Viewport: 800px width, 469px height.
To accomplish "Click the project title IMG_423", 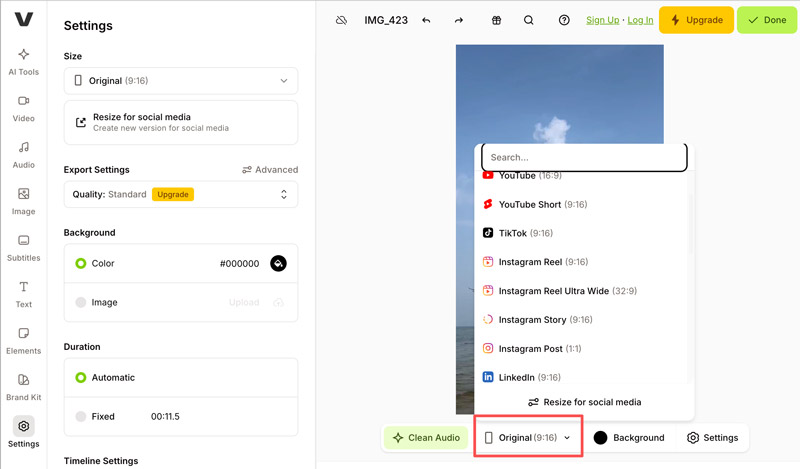I will [x=386, y=20].
